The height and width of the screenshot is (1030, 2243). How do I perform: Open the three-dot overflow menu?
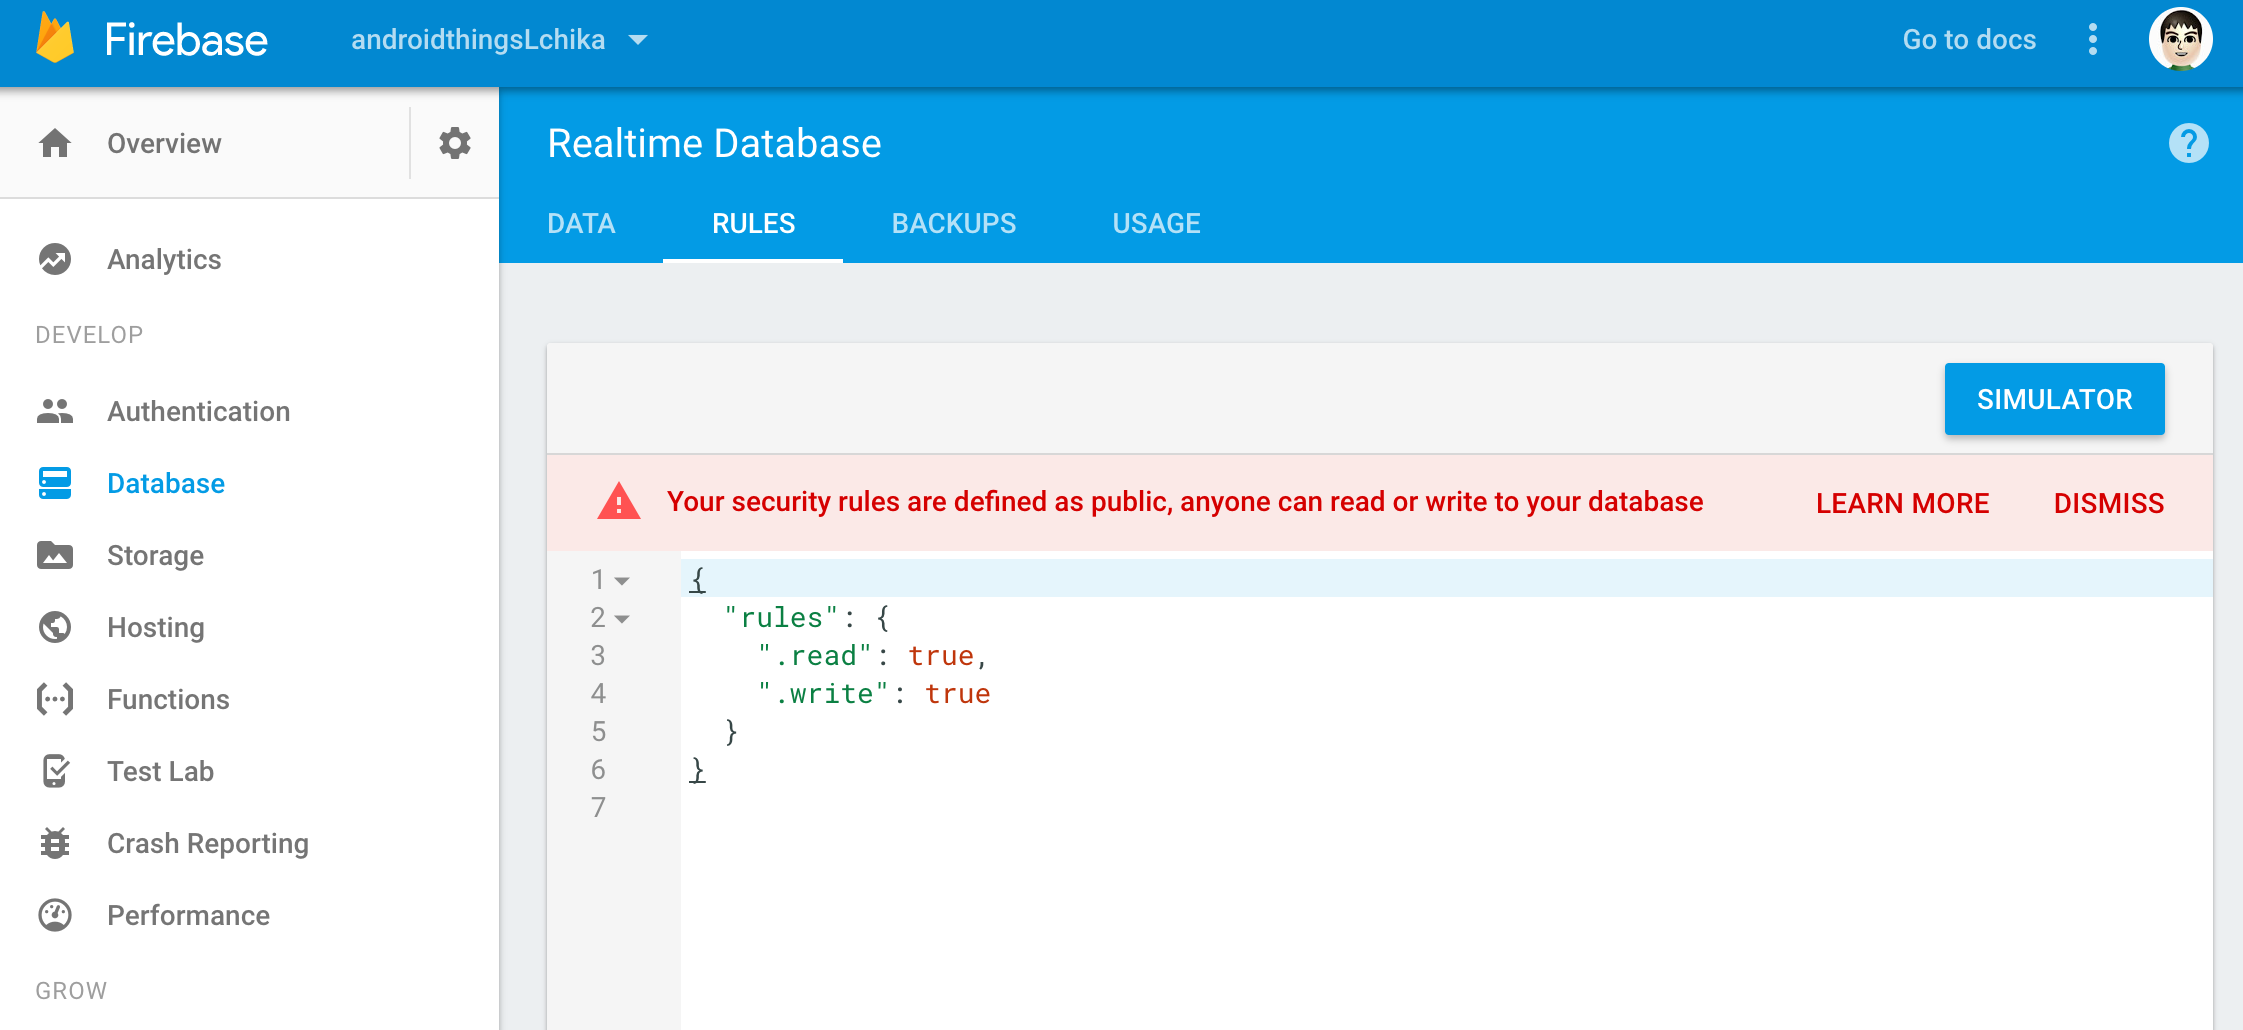[2093, 40]
